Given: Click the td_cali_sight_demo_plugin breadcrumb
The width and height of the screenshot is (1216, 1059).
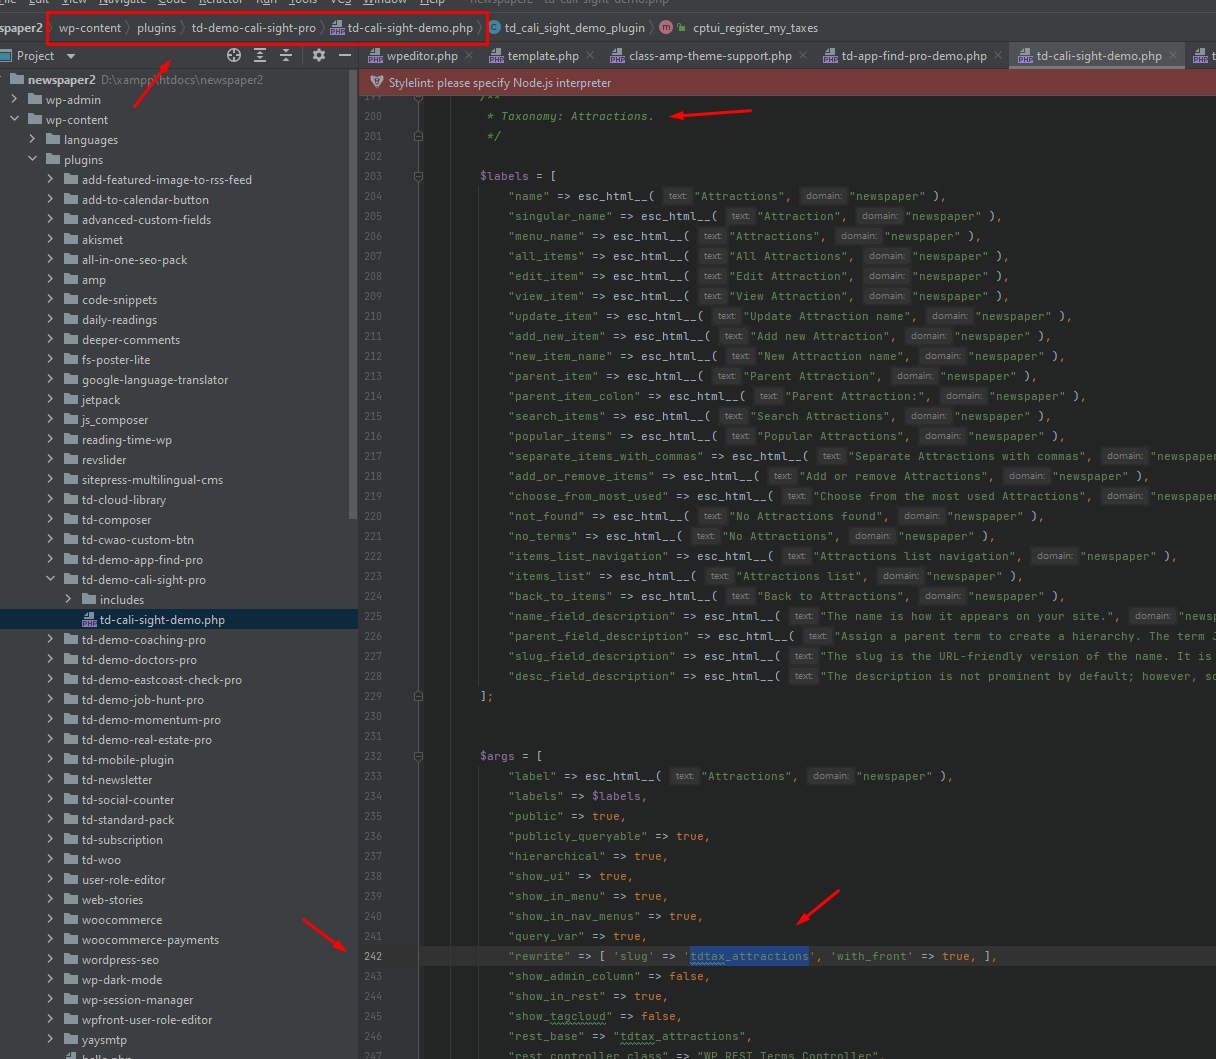Looking at the screenshot, I should (575, 28).
